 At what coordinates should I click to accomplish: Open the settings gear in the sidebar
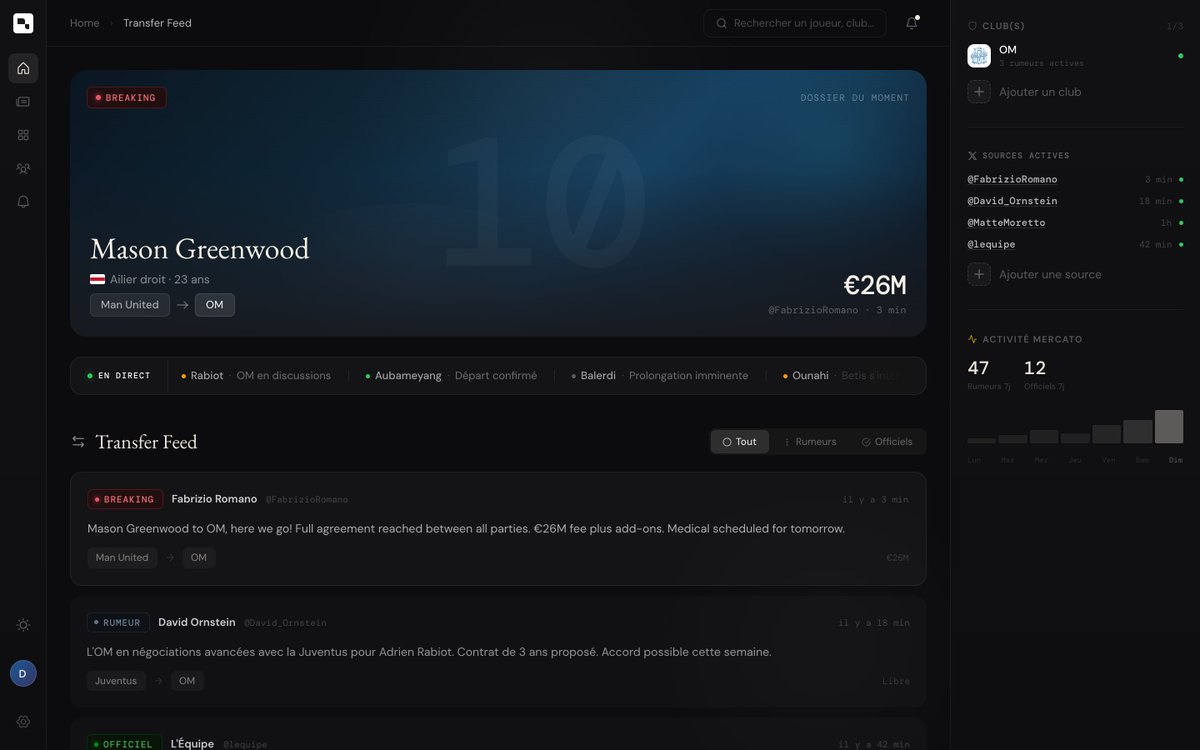point(23,721)
